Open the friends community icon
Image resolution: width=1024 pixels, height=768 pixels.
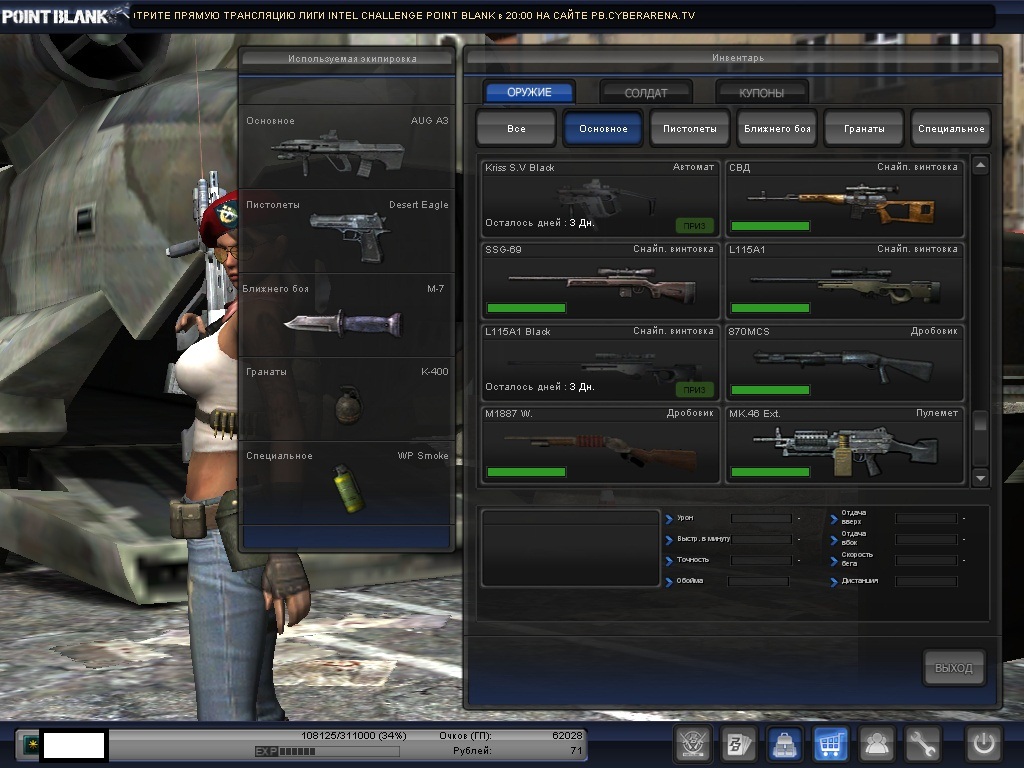pyautogui.click(x=877, y=744)
